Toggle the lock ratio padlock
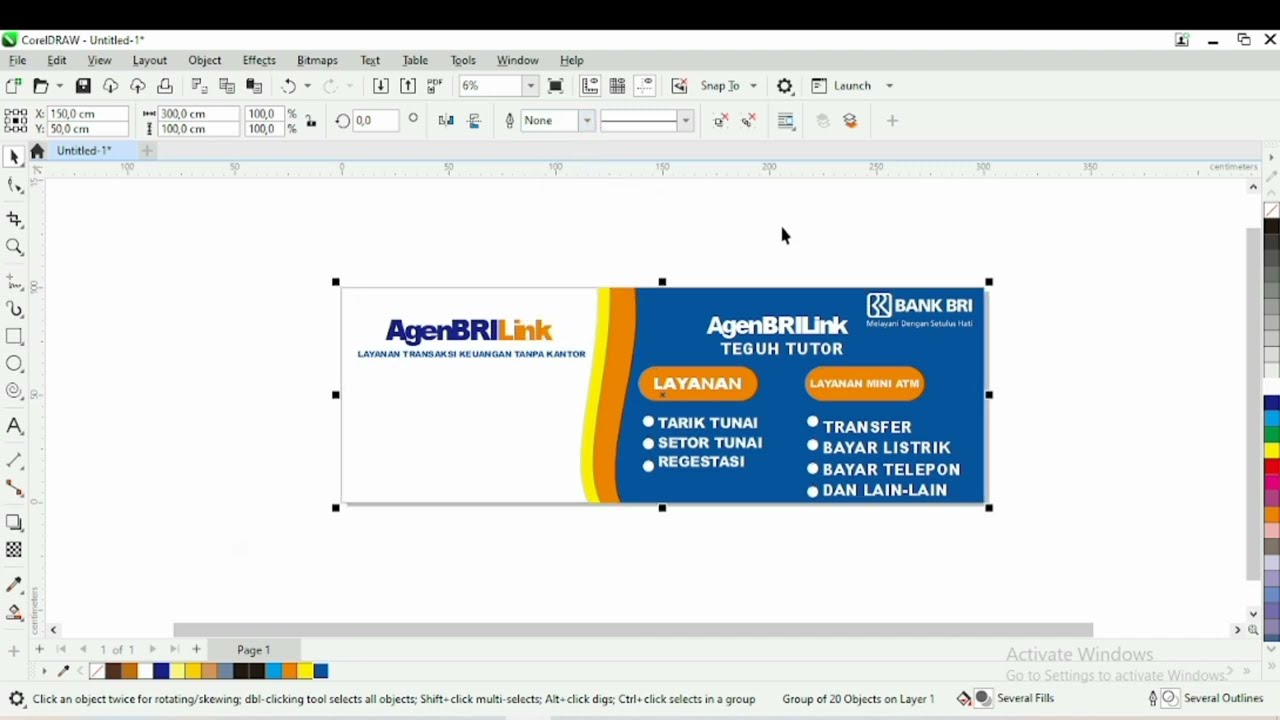1280x720 pixels. click(311, 121)
